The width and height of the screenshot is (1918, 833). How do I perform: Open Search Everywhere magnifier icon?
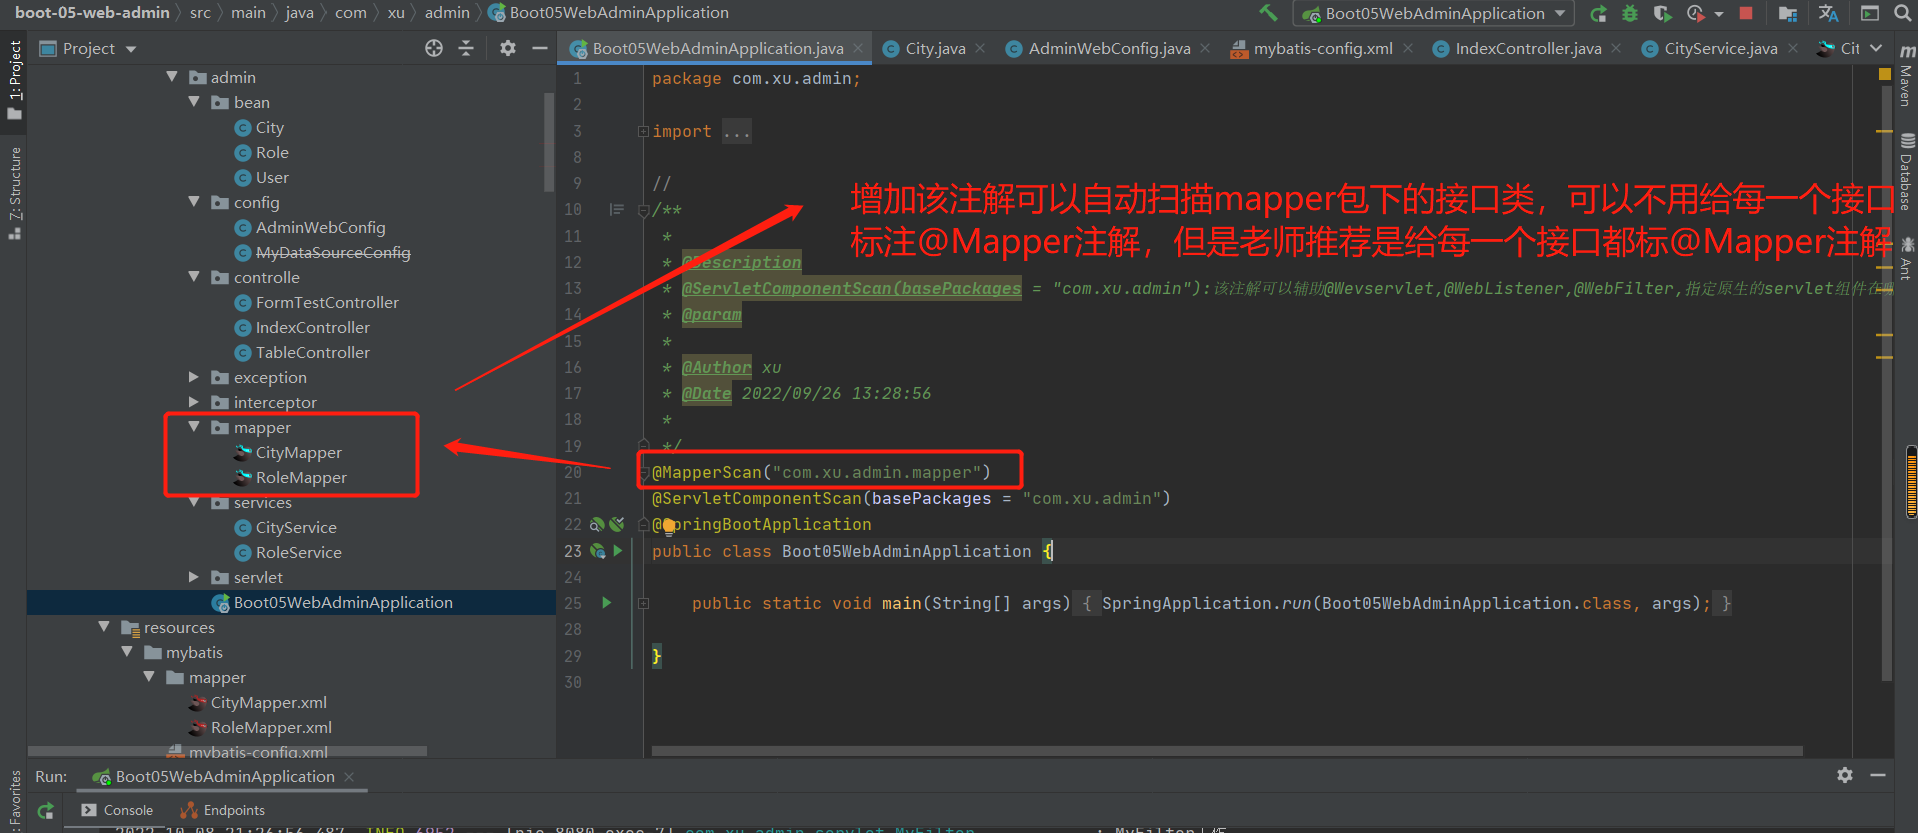tap(1902, 13)
